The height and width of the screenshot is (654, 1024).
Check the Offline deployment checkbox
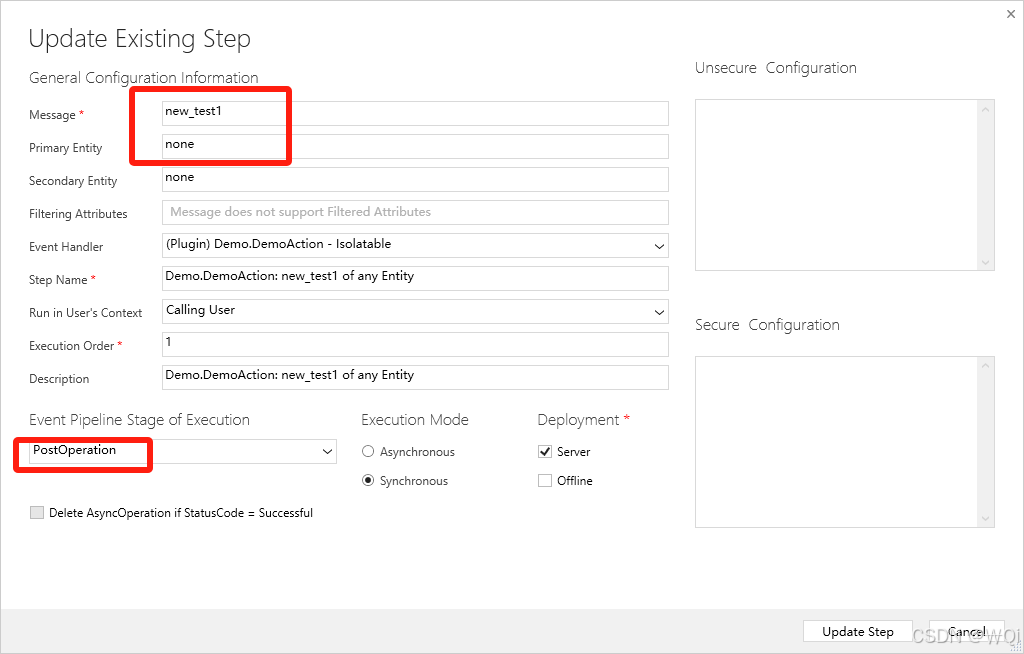[x=545, y=480]
